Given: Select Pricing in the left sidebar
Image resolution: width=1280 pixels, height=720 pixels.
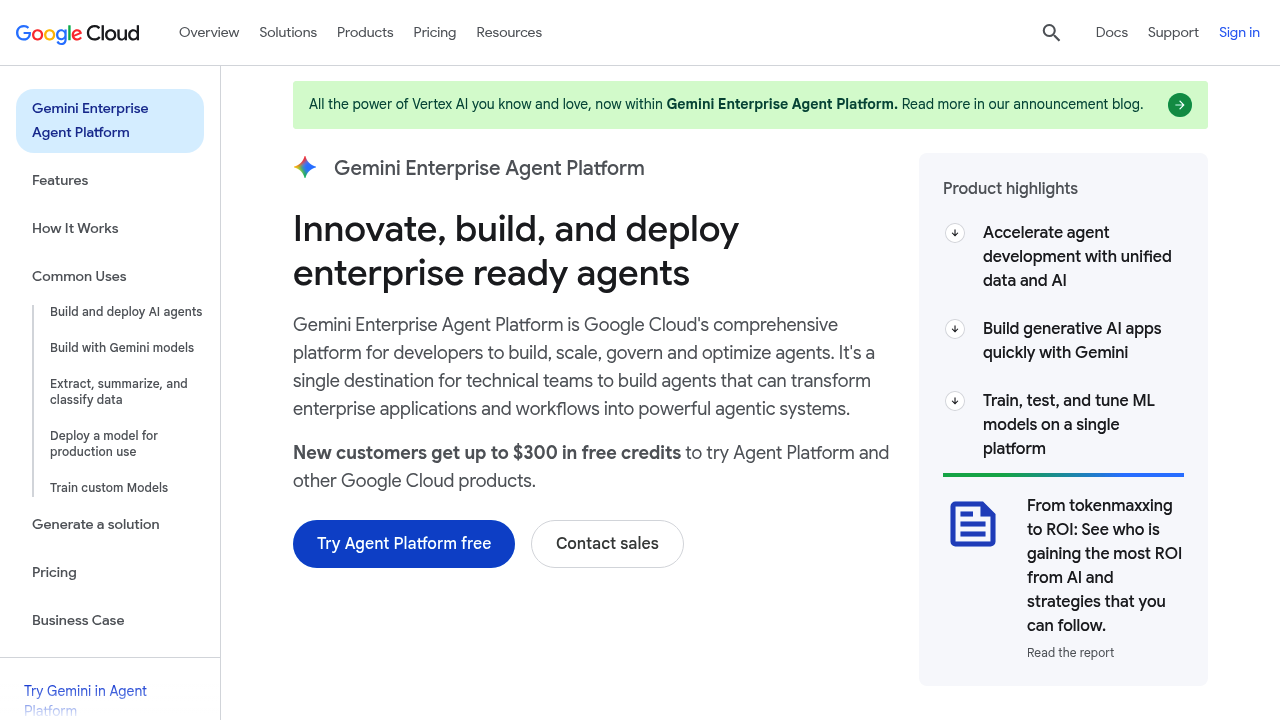Looking at the screenshot, I should (54, 573).
